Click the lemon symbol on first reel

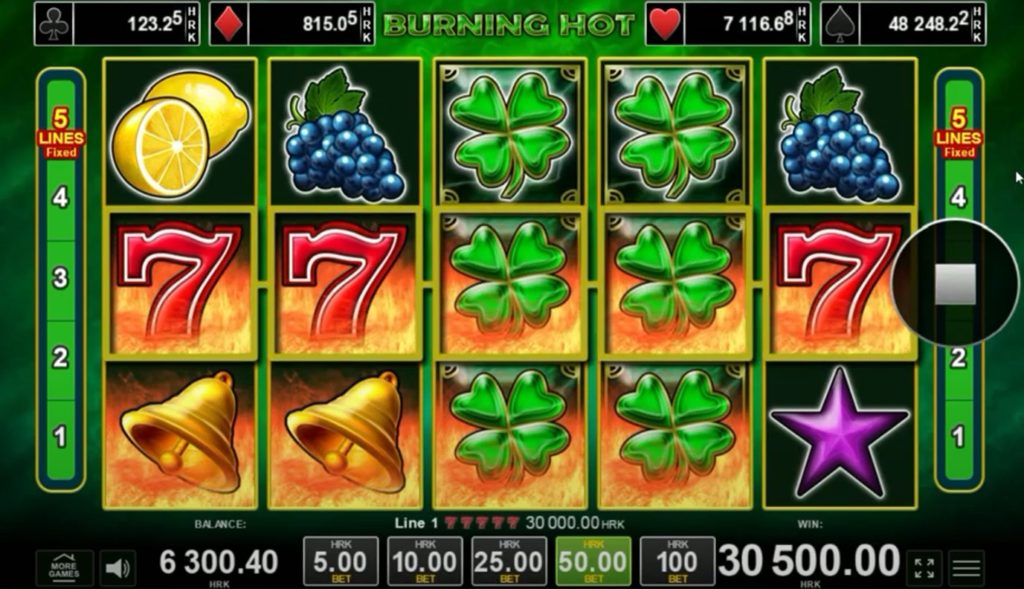coord(180,133)
